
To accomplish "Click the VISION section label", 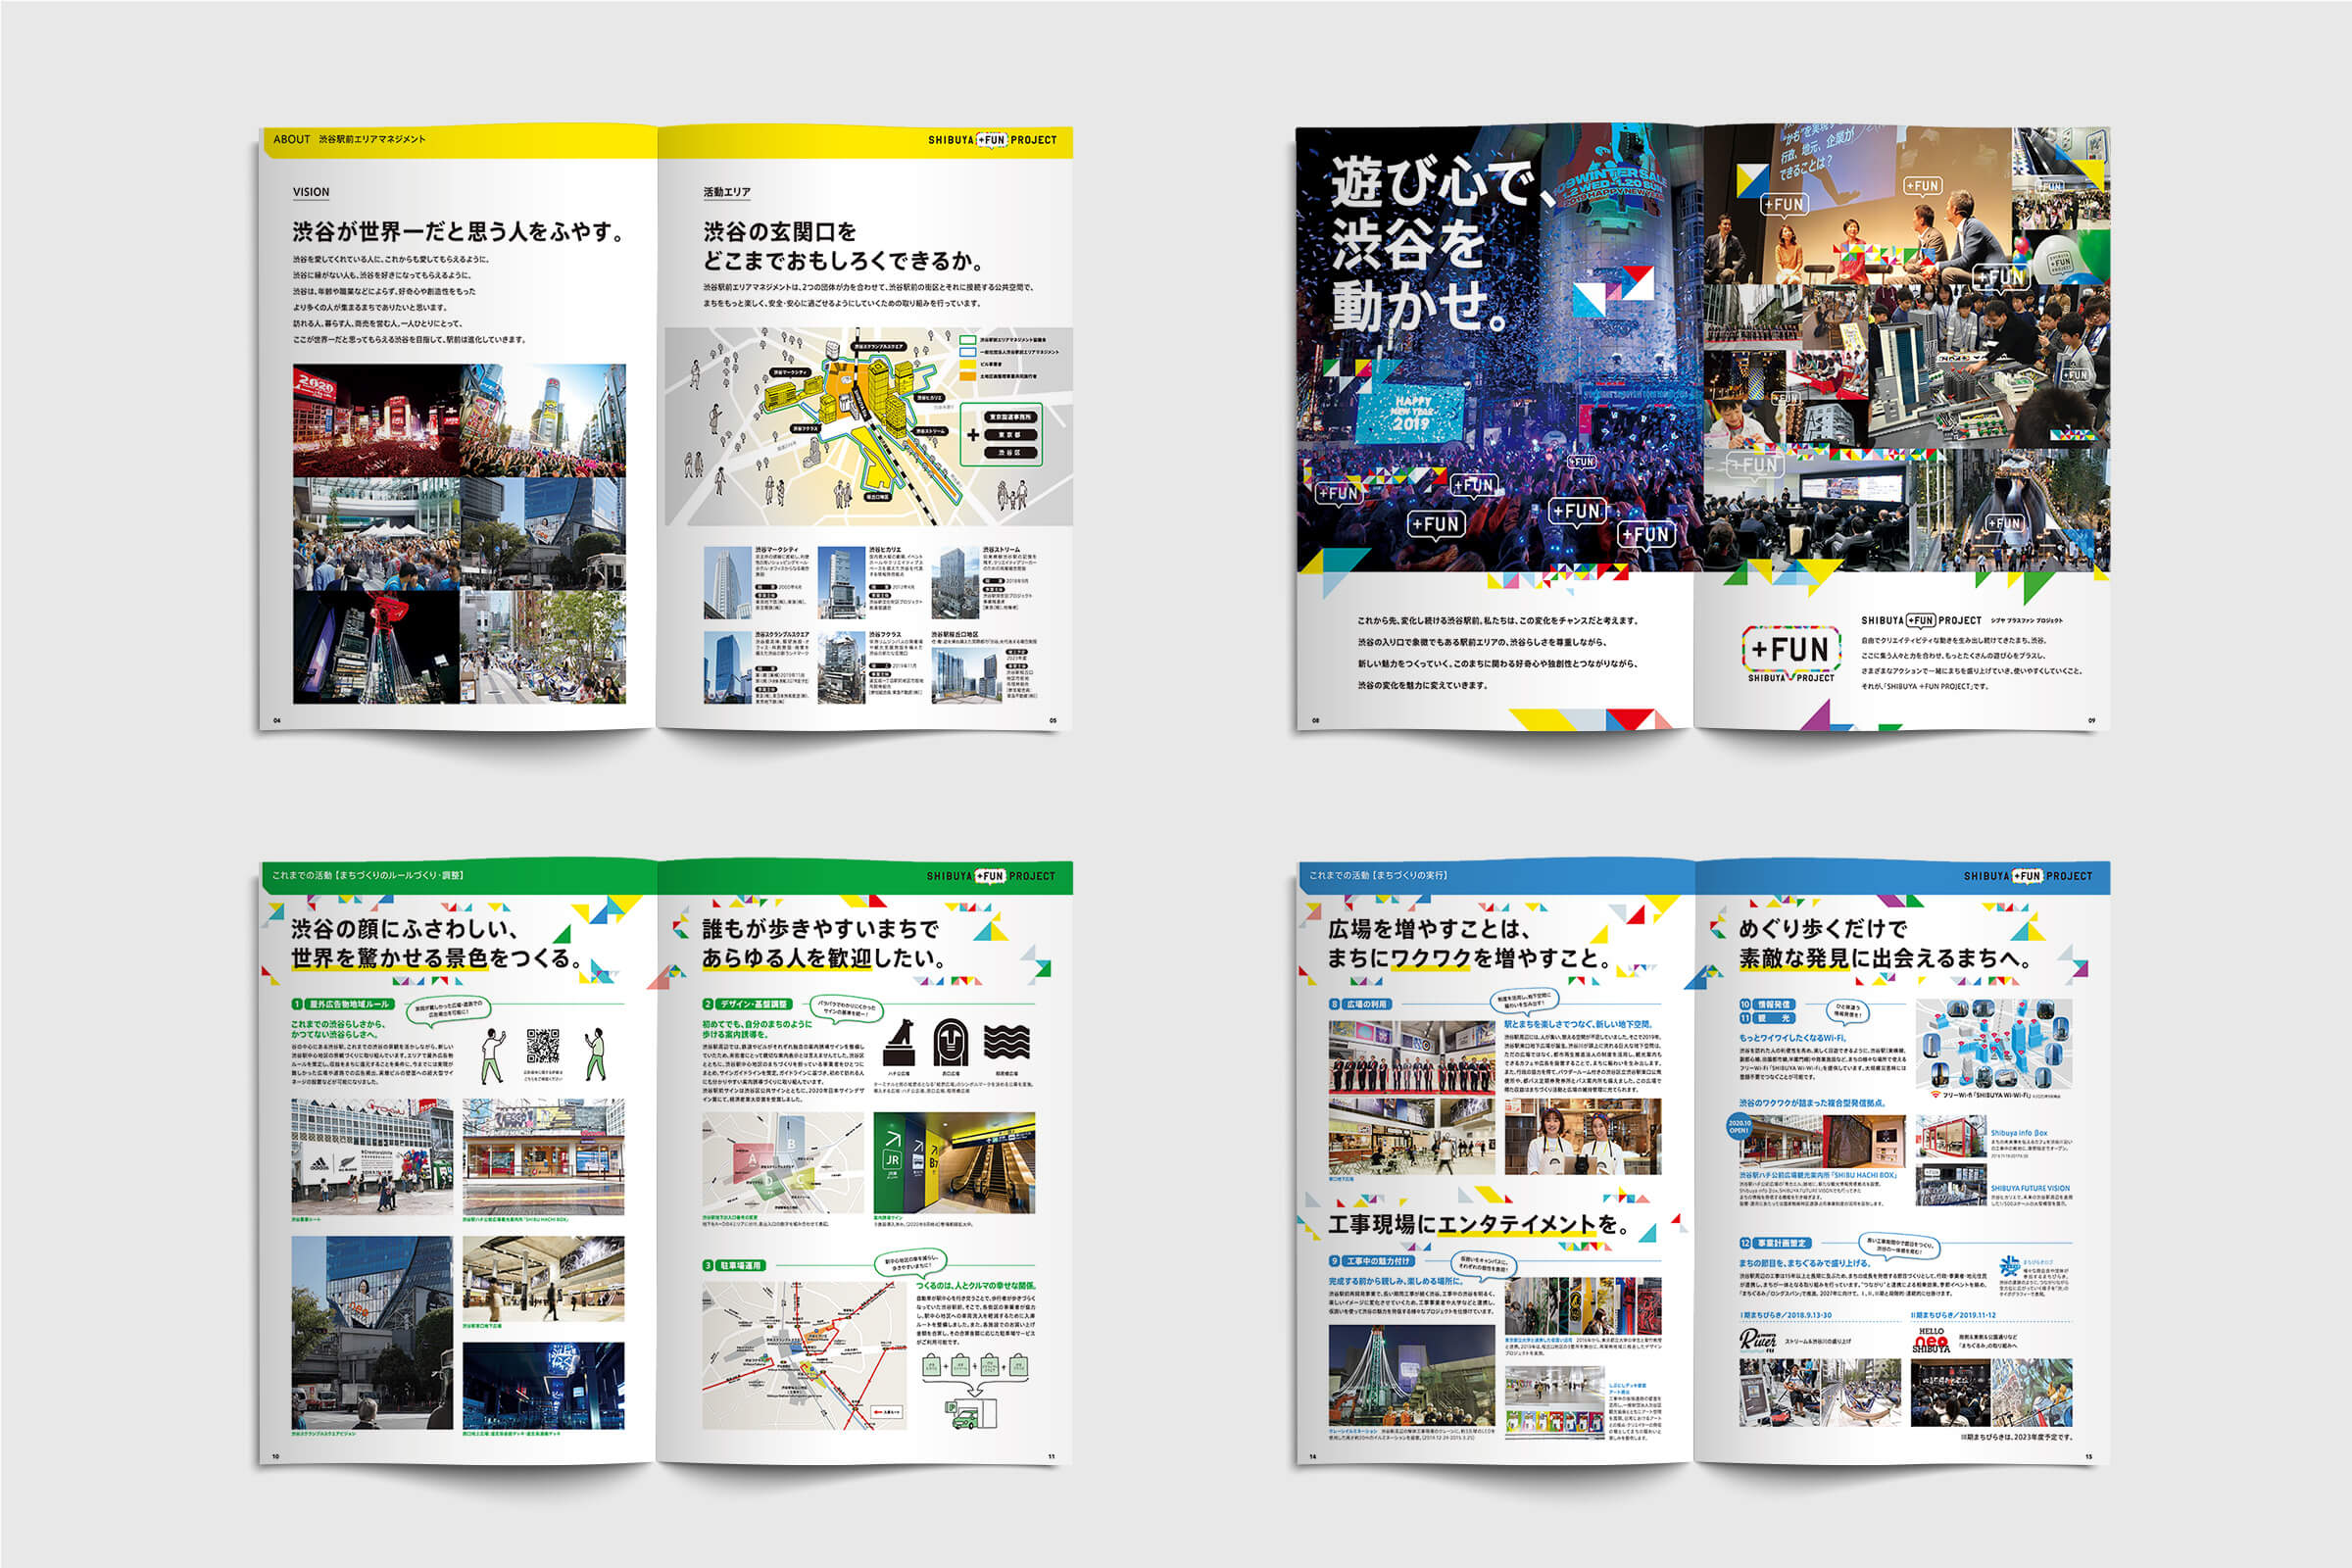I will pos(311,192).
